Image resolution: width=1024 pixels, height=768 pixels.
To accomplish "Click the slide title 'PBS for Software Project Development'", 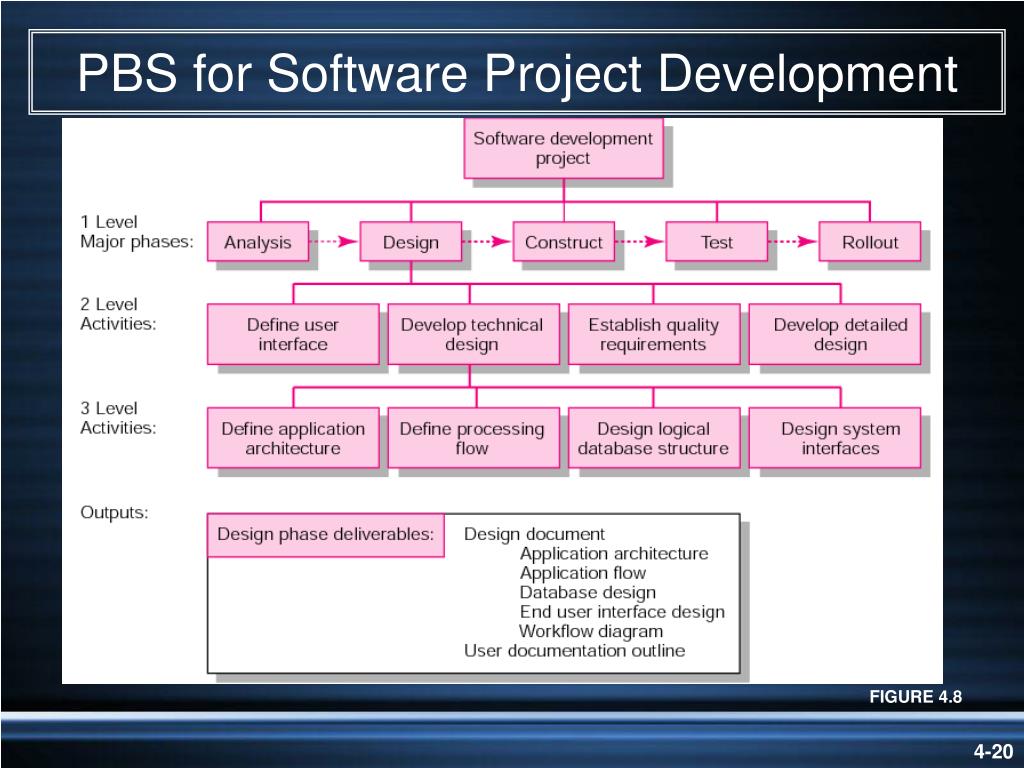I will coord(517,72).
